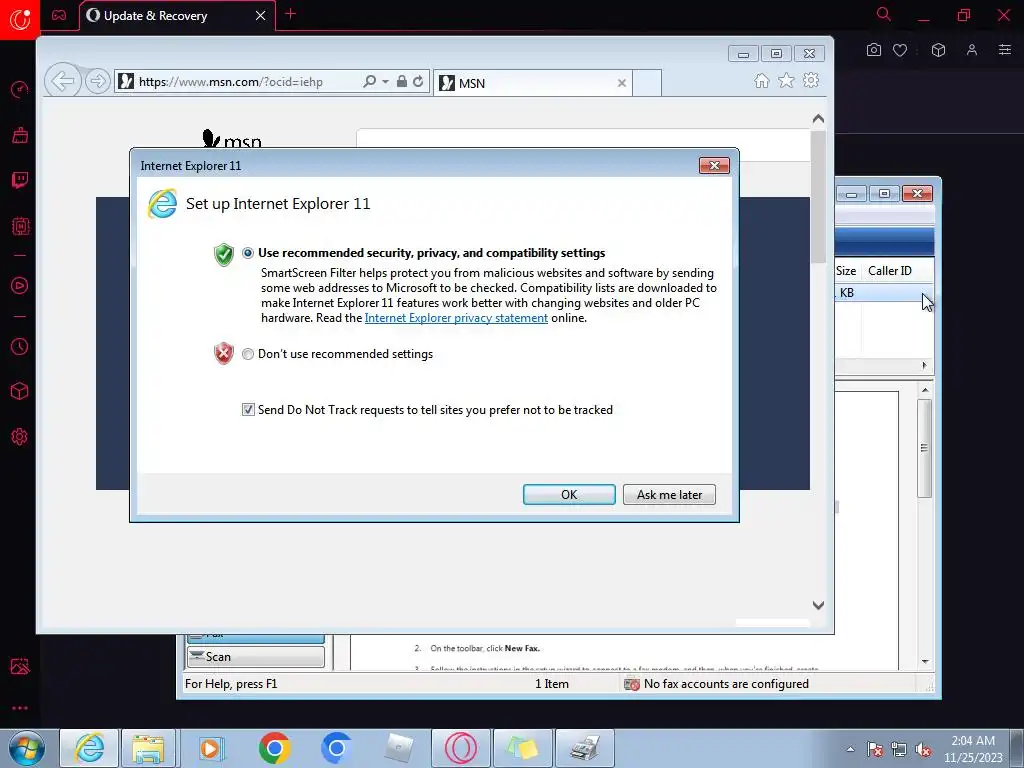
Task: Select Use recommended security settings radio button
Action: pyautogui.click(x=248, y=253)
